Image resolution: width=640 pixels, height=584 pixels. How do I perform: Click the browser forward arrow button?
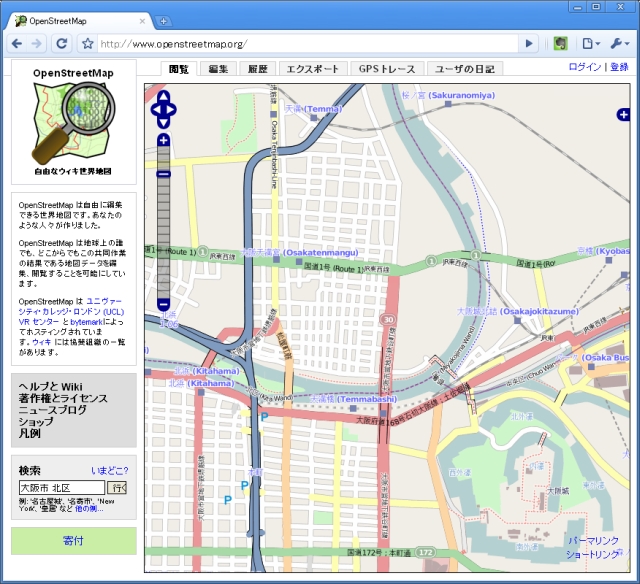[x=36, y=44]
